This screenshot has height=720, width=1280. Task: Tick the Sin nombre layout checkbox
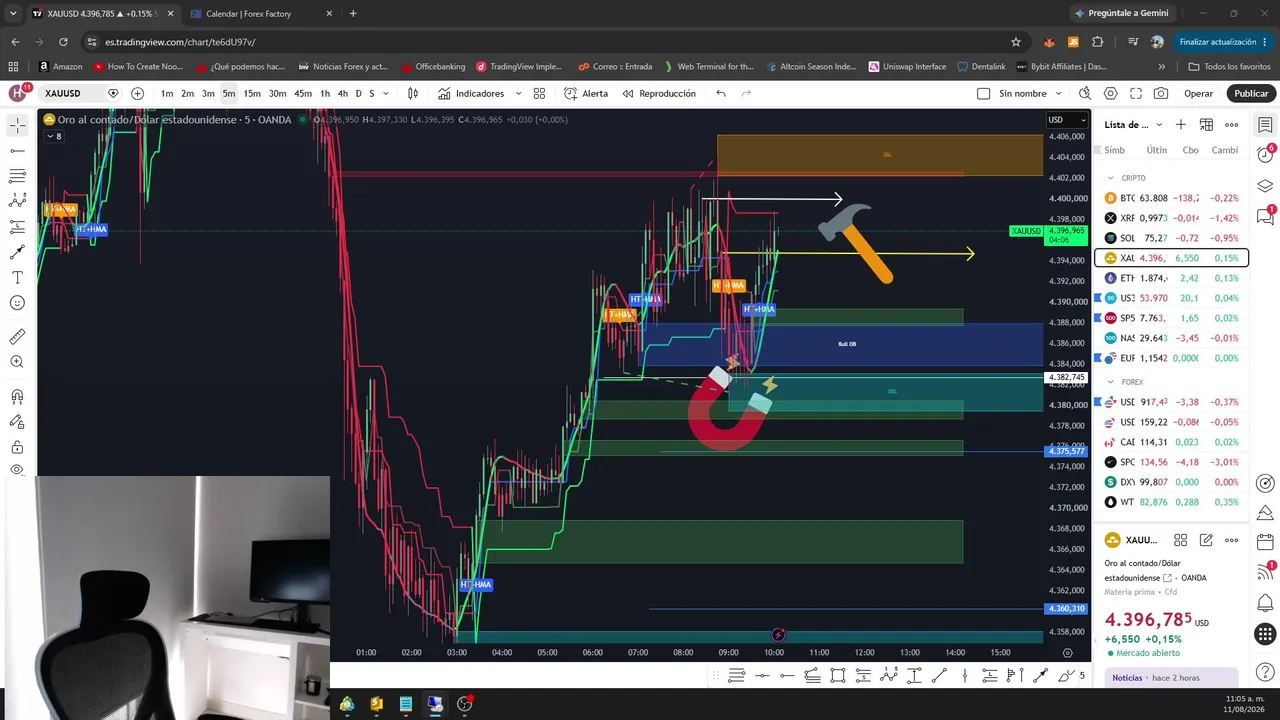(983, 93)
